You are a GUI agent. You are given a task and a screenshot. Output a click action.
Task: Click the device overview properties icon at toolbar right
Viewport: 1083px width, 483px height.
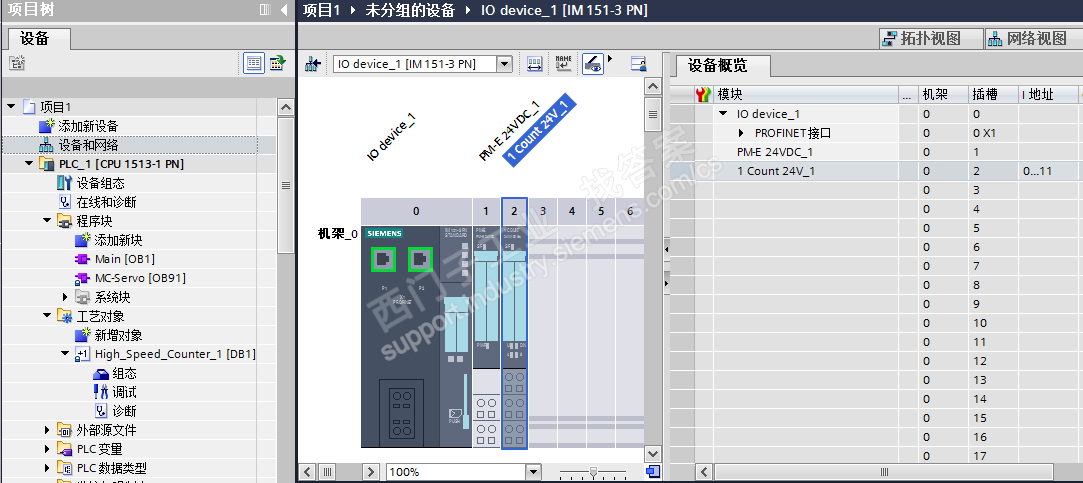tap(639, 64)
